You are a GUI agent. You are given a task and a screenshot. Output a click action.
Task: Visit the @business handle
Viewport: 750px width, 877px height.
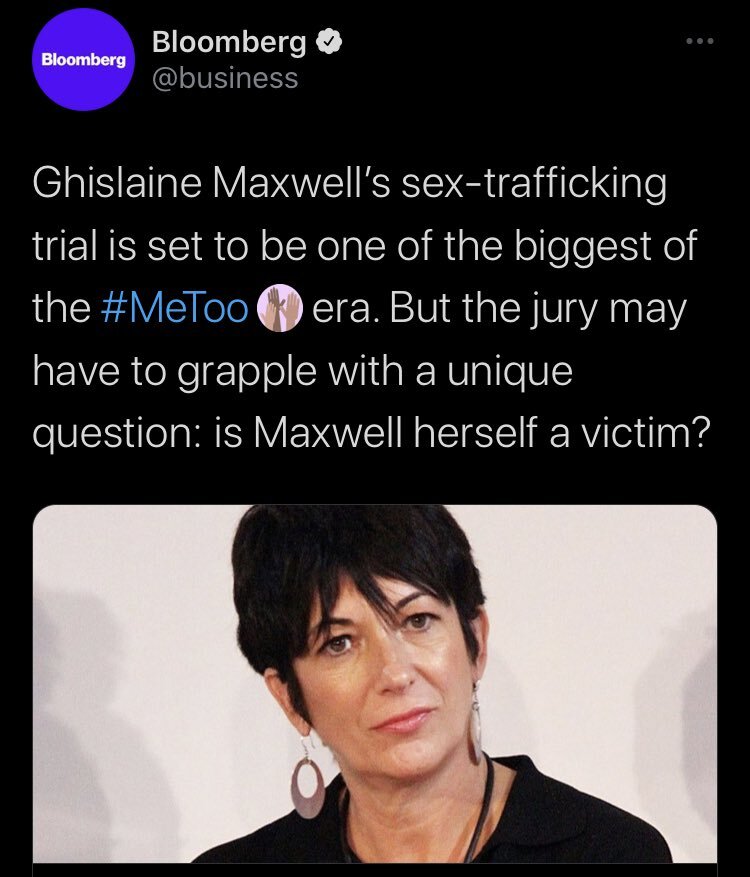tap(225, 78)
